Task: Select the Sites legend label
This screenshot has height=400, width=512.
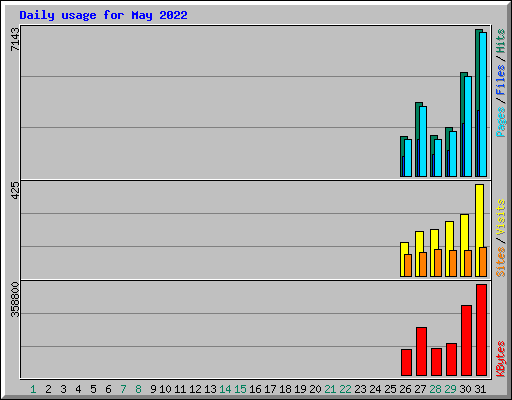Action: [x=501, y=262]
